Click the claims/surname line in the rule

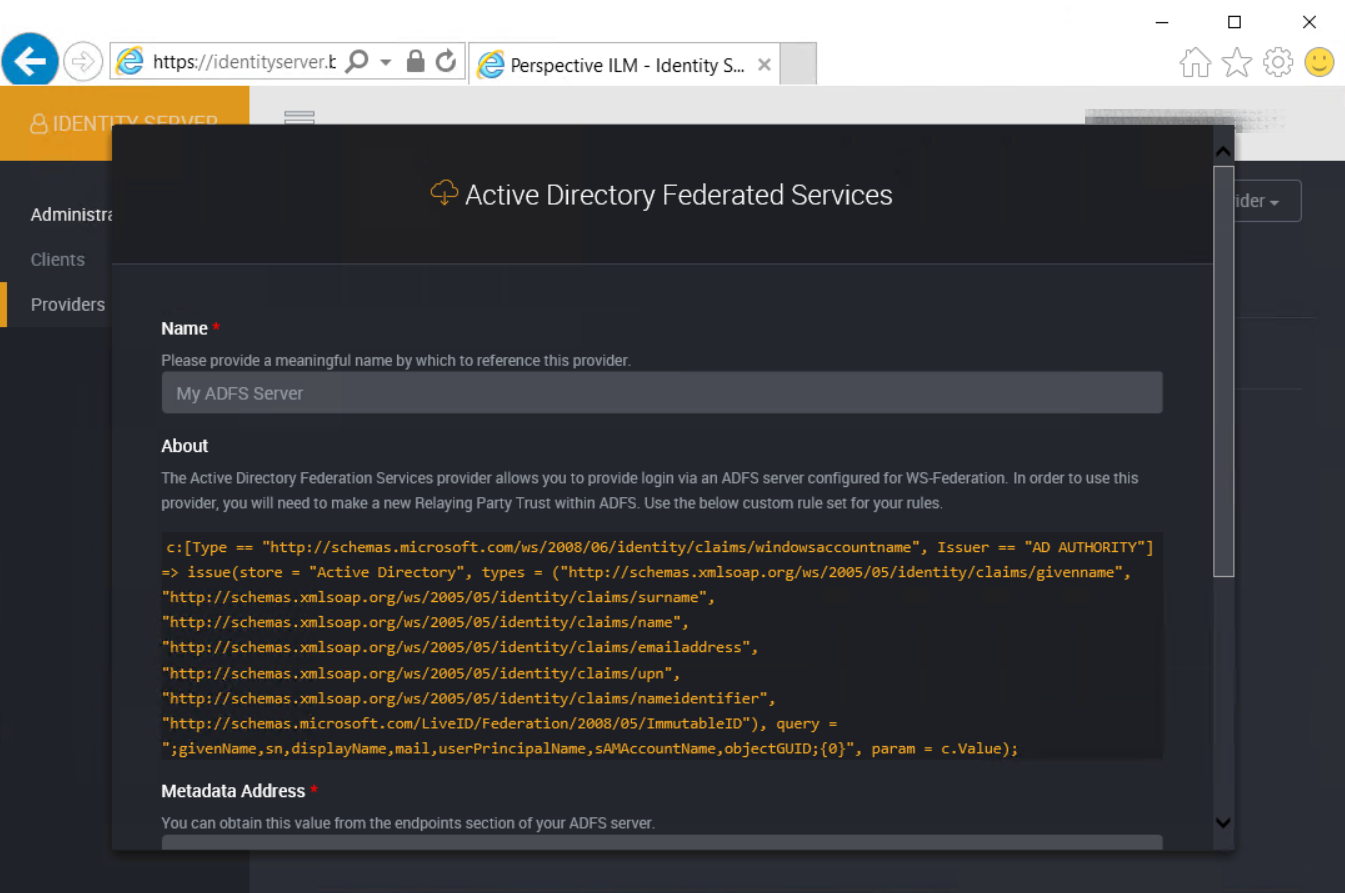click(x=440, y=597)
